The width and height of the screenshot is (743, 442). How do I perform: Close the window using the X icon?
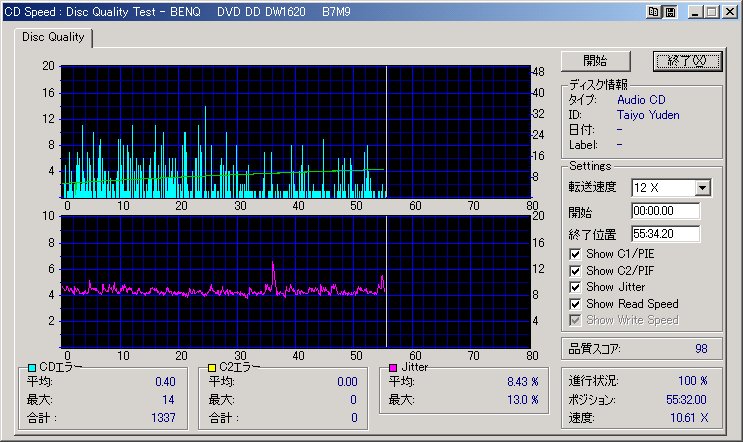[x=728, y=11]
